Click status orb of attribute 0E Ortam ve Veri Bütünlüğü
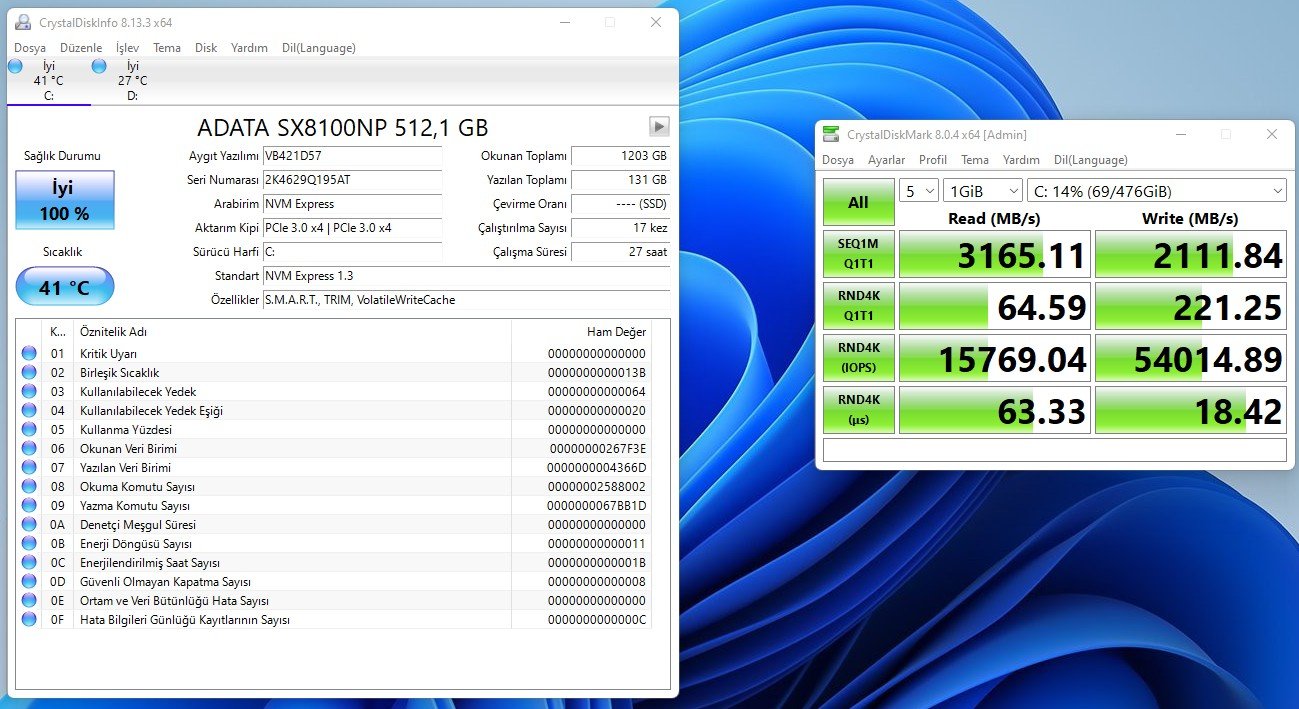1299x709 pixels. [29, 600]
